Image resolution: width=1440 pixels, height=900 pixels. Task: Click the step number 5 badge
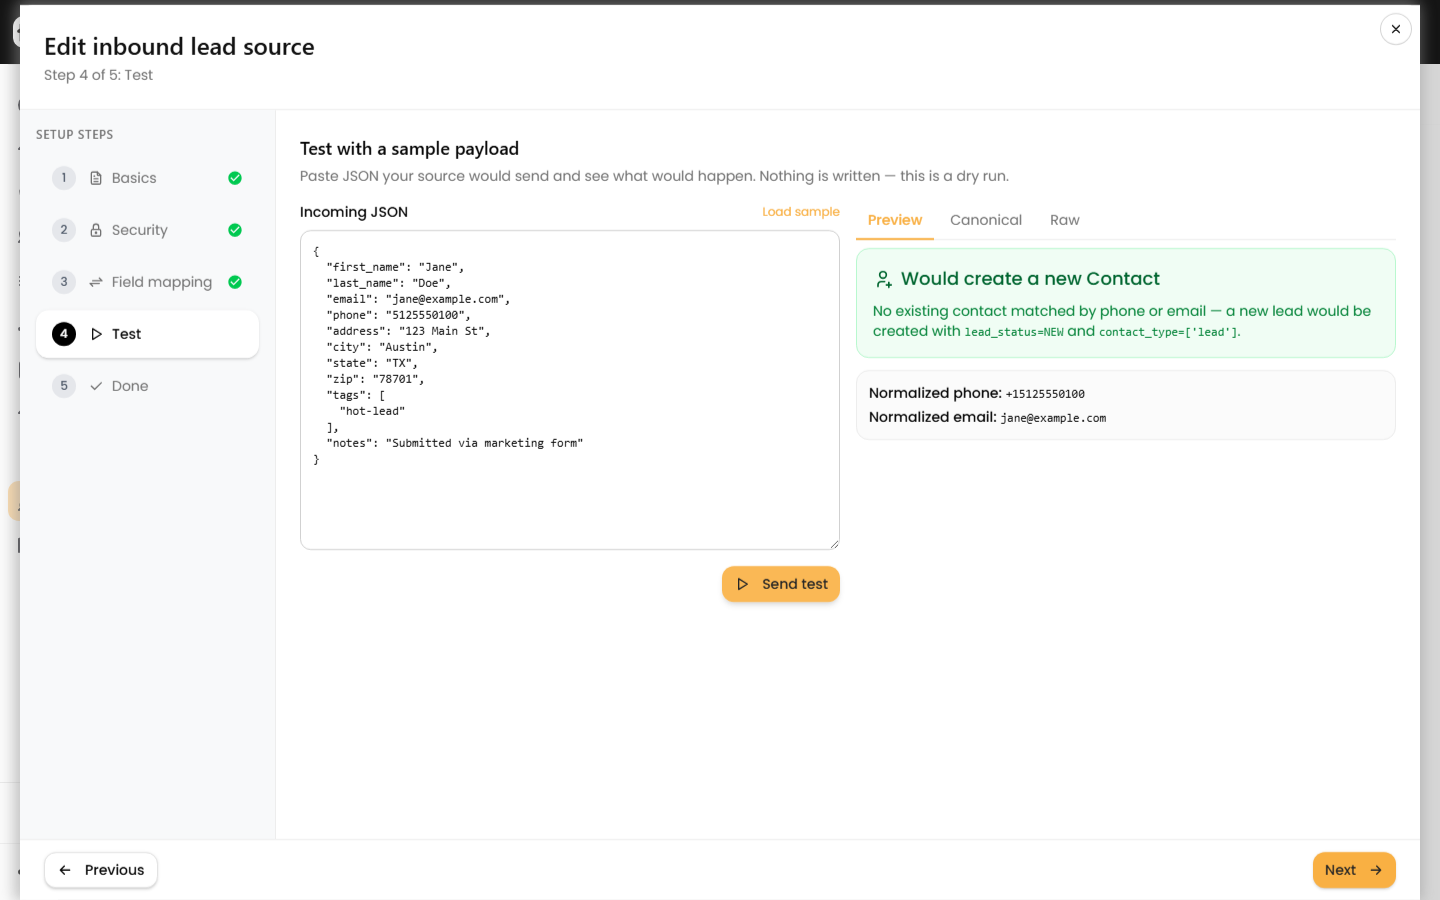coord(64,386)
